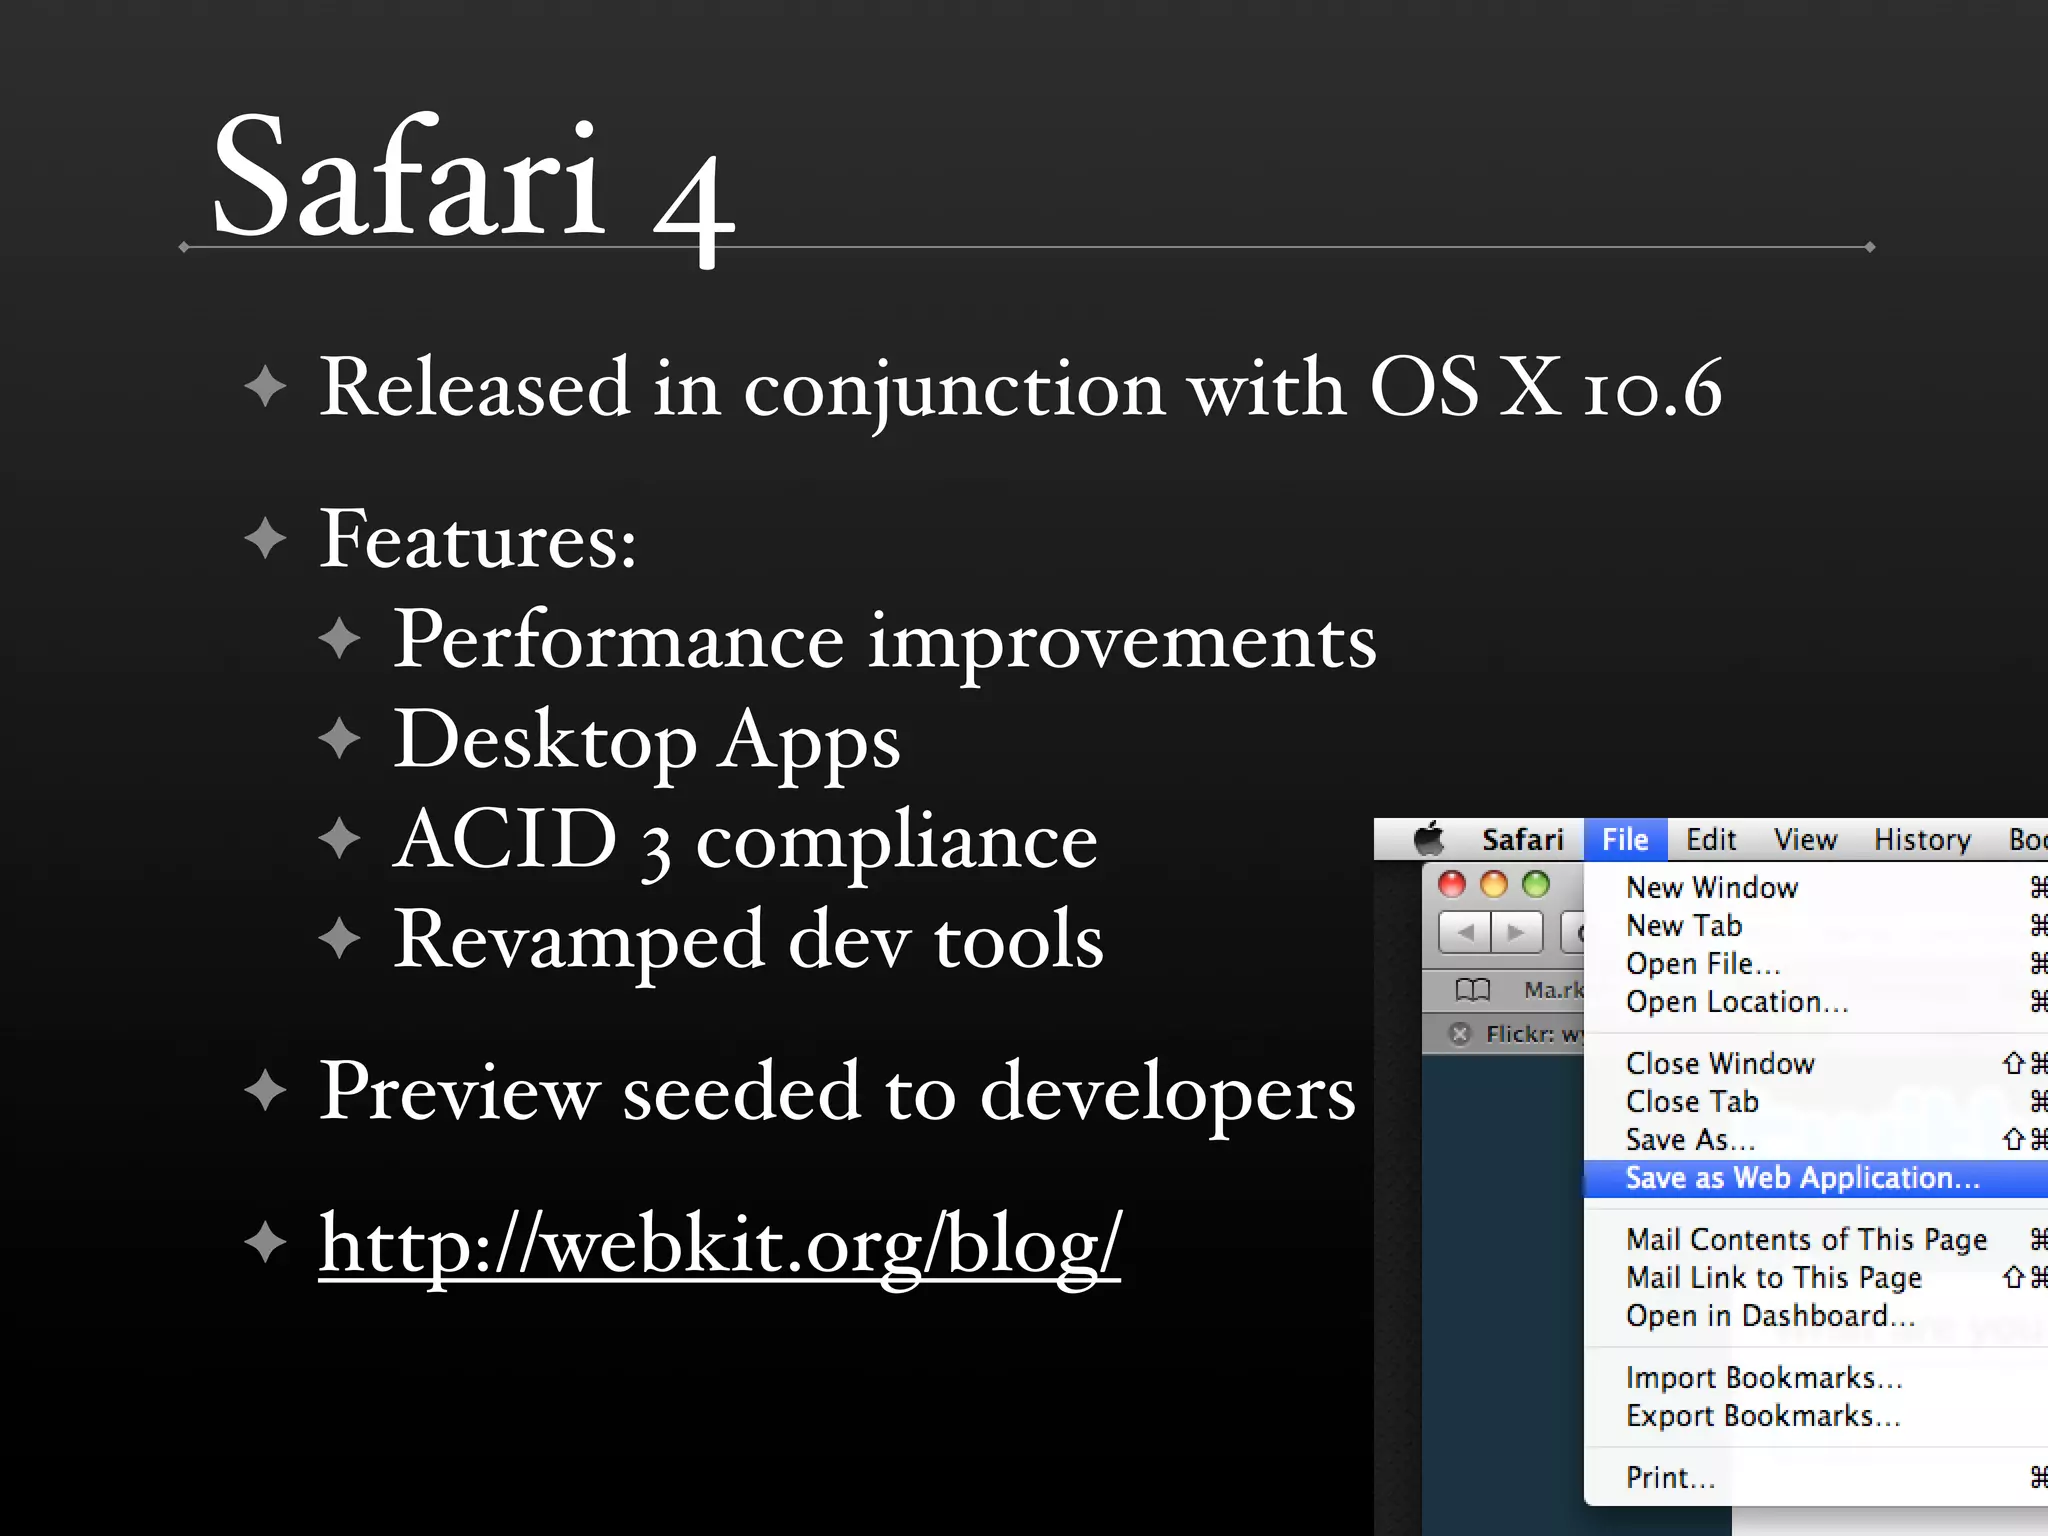The image size is (2048, 1536).
Task: Click the Print menu item
Action: [1670, 1478]
